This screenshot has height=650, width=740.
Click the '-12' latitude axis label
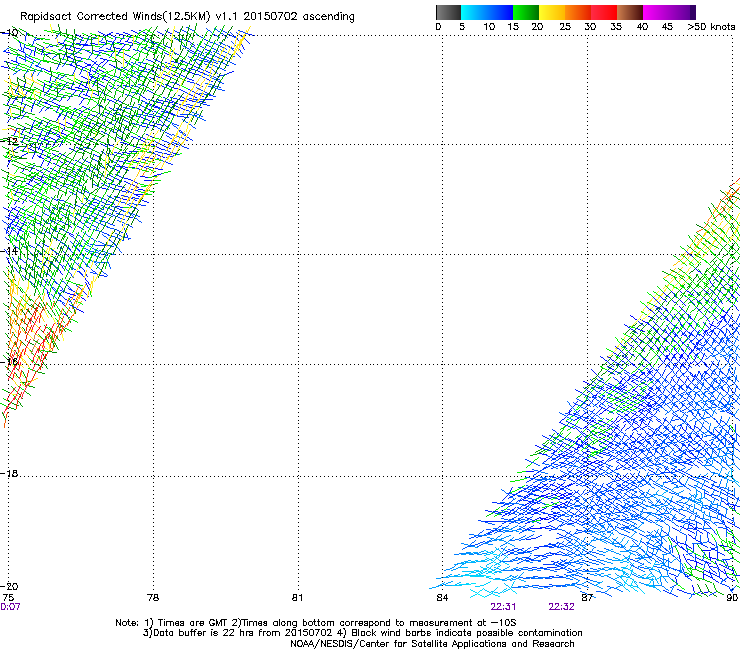9,141
